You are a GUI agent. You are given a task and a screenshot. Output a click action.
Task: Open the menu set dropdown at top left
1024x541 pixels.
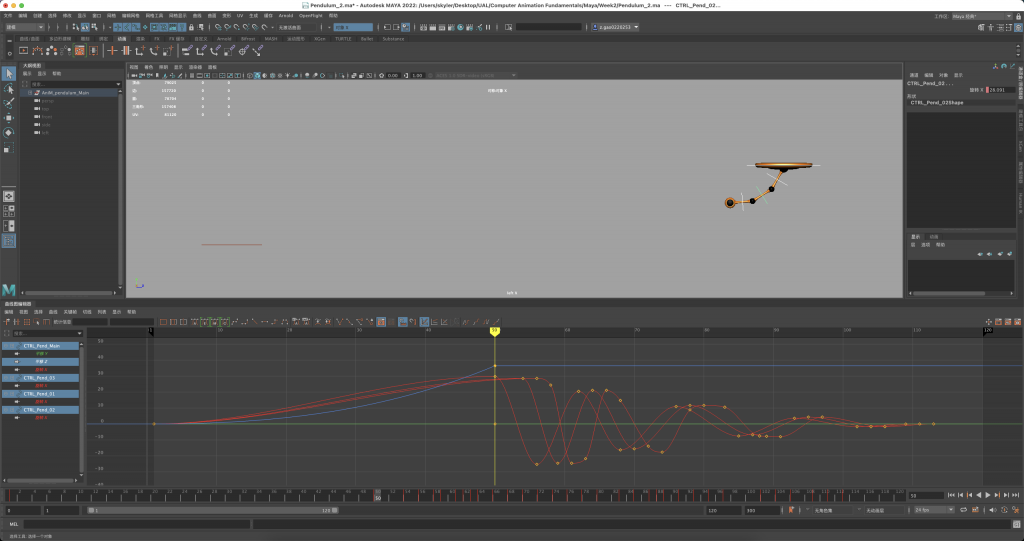(24, 27)
